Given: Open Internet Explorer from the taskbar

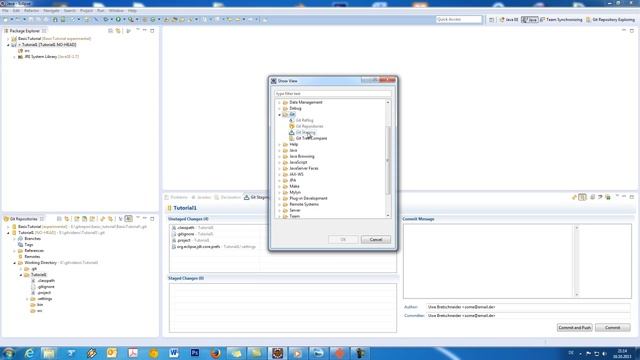Looking at the screenshot, I should tap(29, 353).
